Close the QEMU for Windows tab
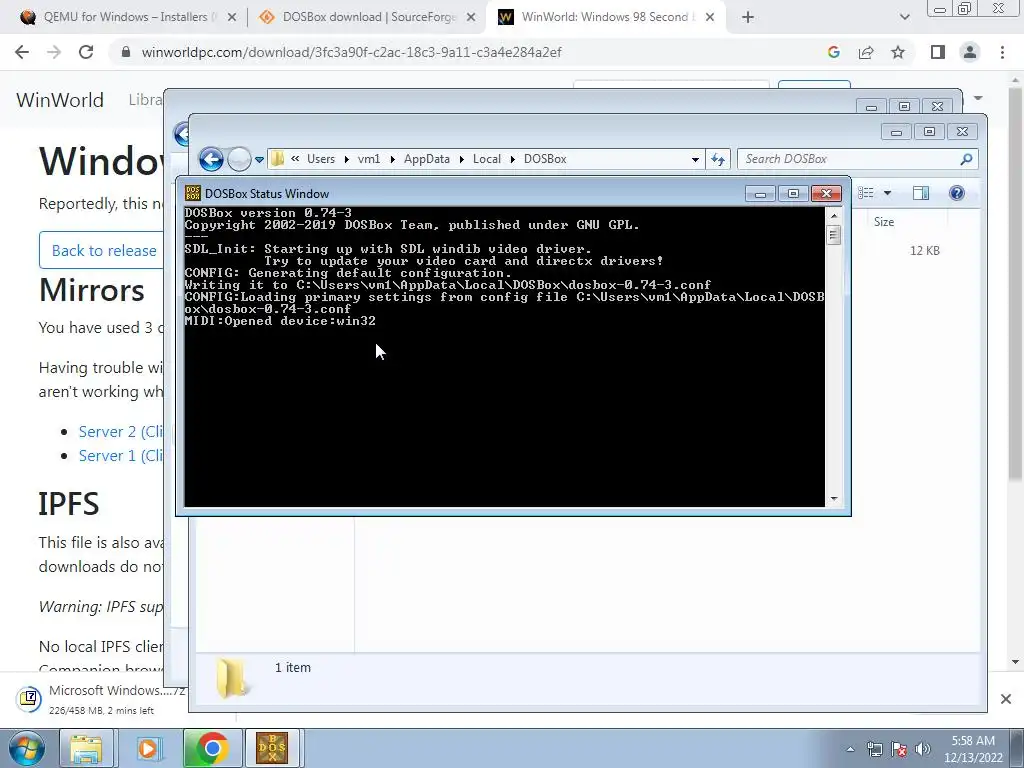The width and height of the screenshot is (1024, 768). (232, 18)
